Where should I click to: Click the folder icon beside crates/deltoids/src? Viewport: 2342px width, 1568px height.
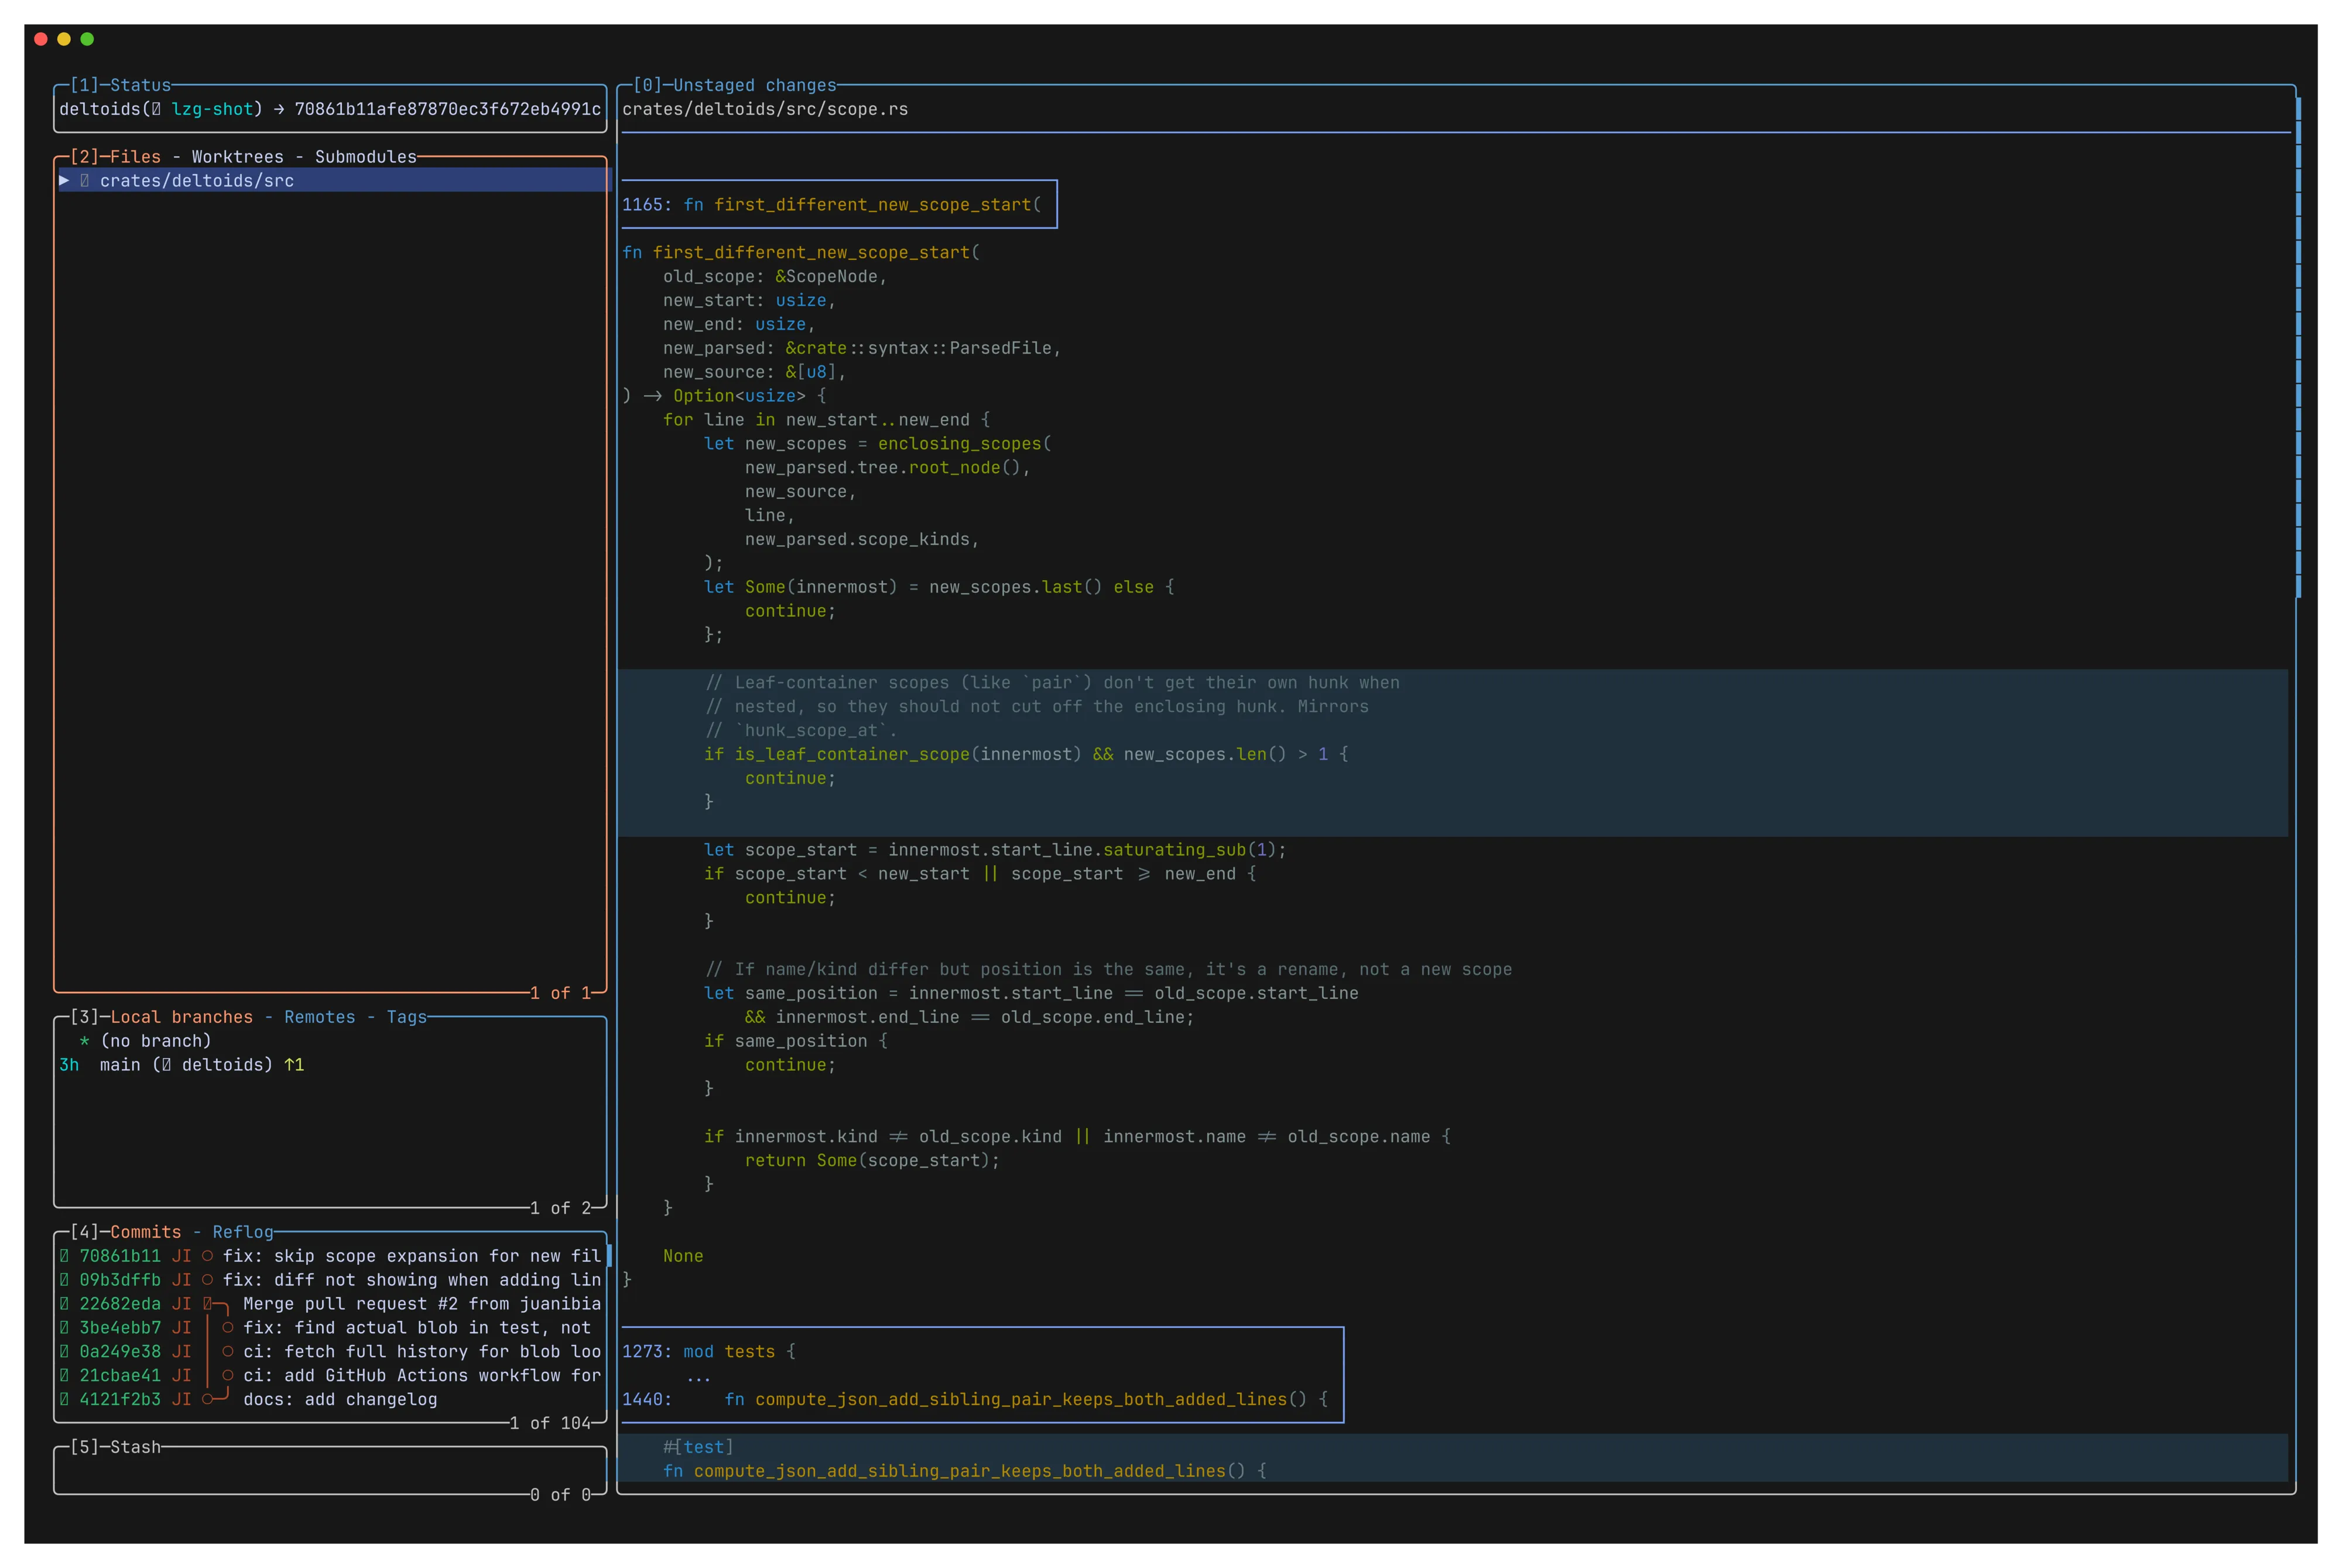coord(84,181)
